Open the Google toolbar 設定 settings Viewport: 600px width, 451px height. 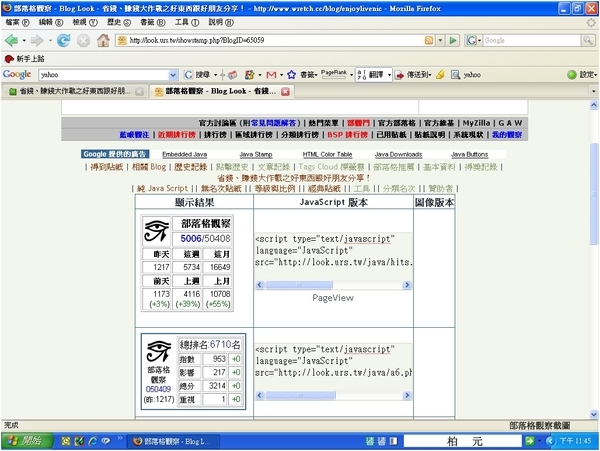[582, 75]
